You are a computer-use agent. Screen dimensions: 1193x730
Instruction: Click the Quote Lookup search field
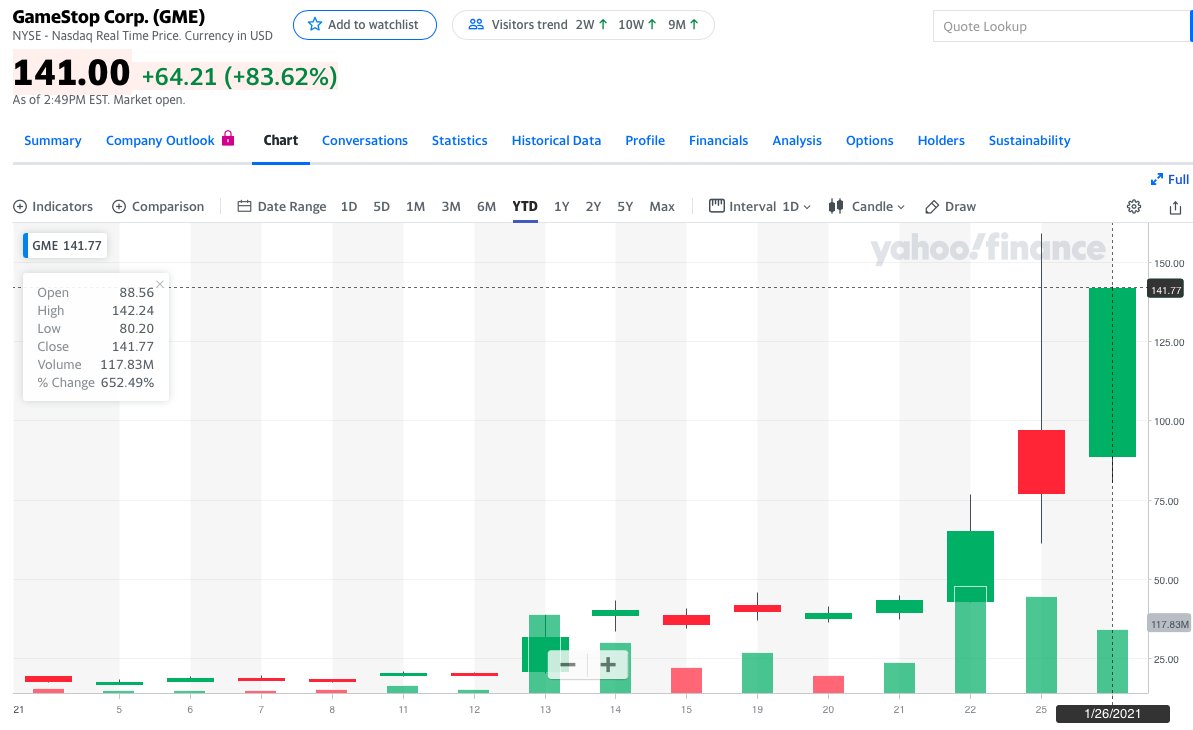(1062, 27)
